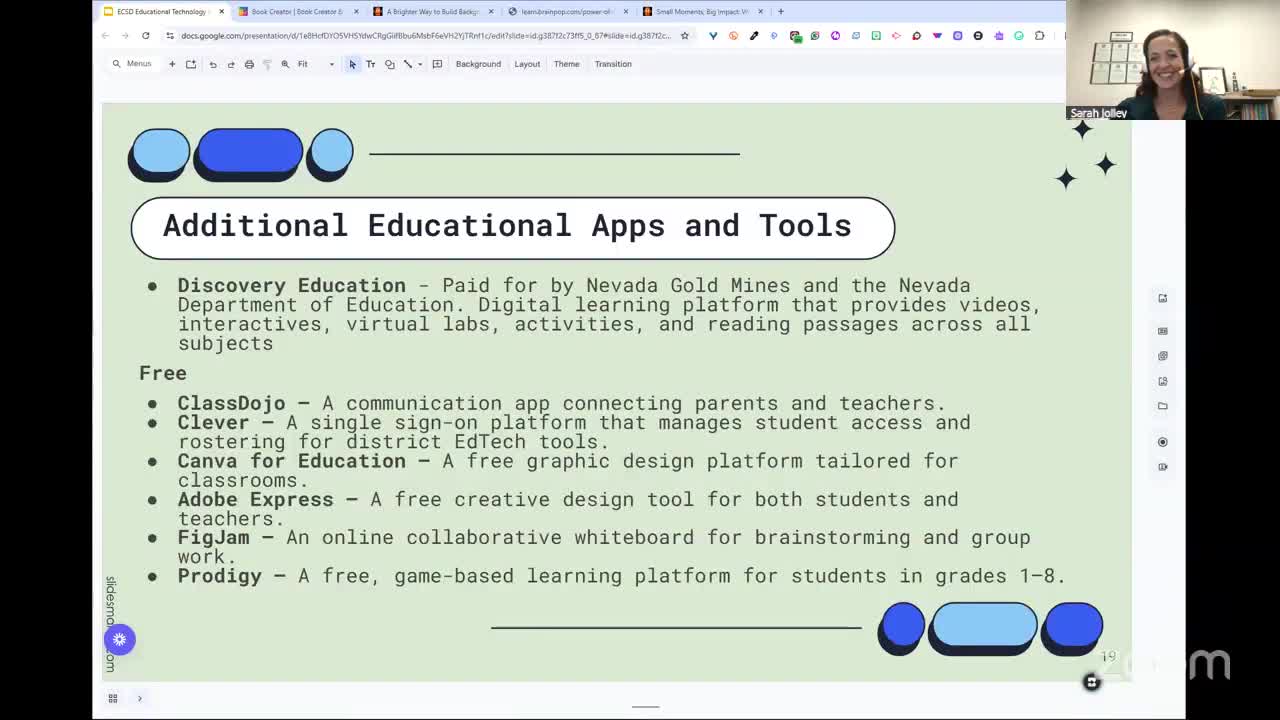Expand the filmstrip panel with the chevron
Image resolution: width=1280 pixels, height=720 pixels.
point(139,698)
